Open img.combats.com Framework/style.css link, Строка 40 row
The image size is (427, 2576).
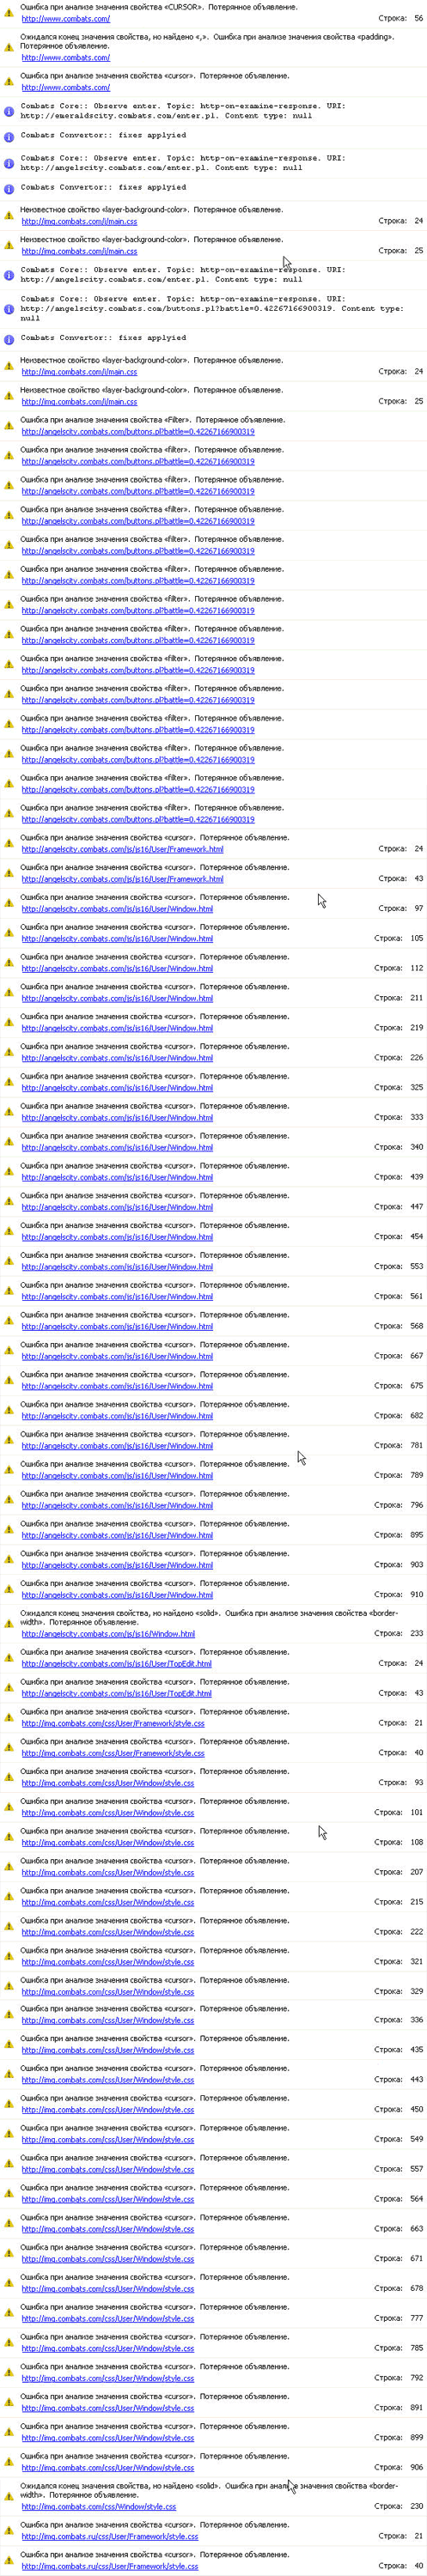pyautogui.click(x=113, y=1753)
